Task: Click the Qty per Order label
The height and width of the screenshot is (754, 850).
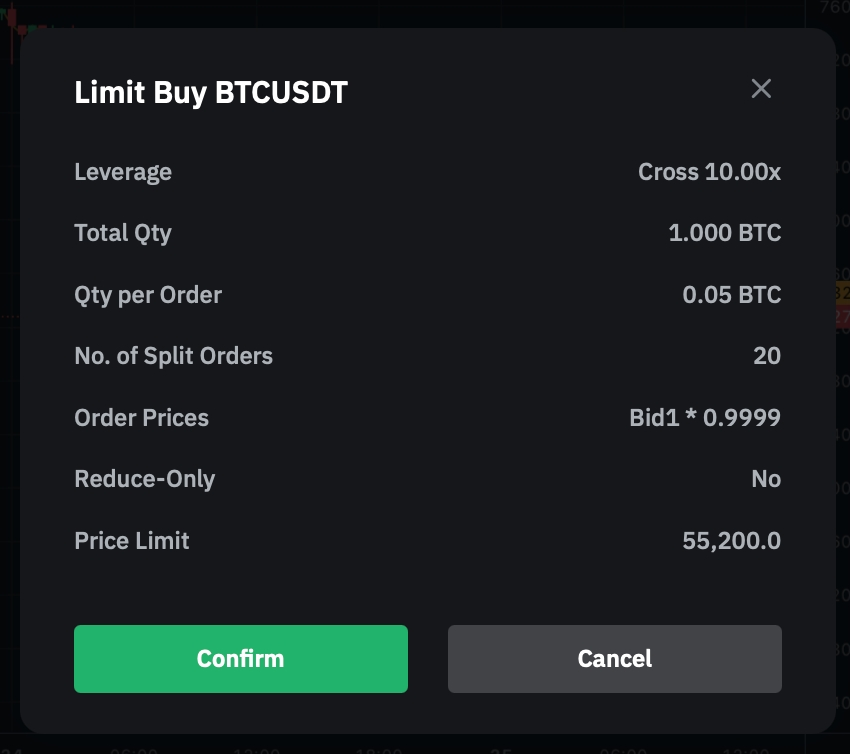Action: [x=148, y=295]
